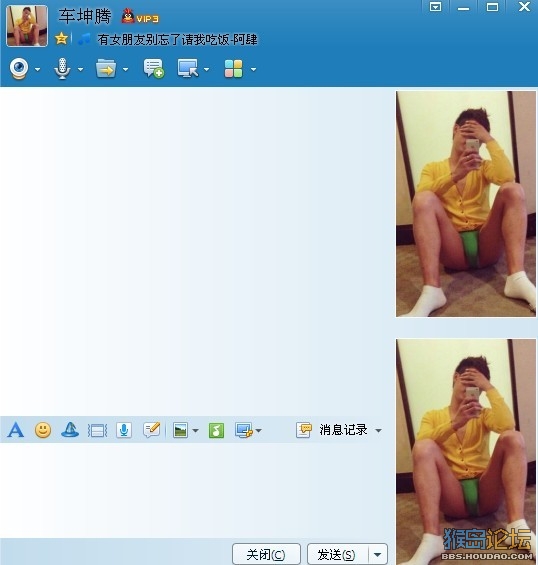Open the apps grid icon
The width and height of the screenshot is (538, 565).
point(233,68)
